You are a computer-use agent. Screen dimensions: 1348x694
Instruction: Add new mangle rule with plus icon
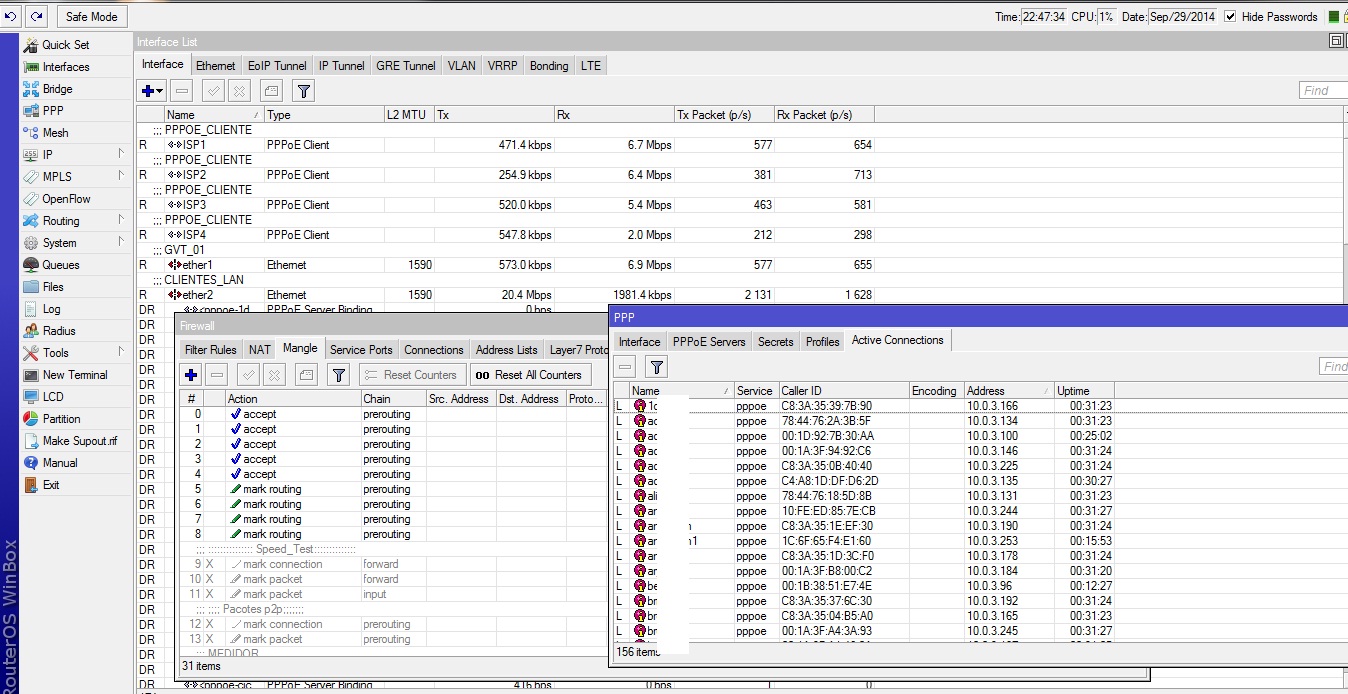point(191,375)
